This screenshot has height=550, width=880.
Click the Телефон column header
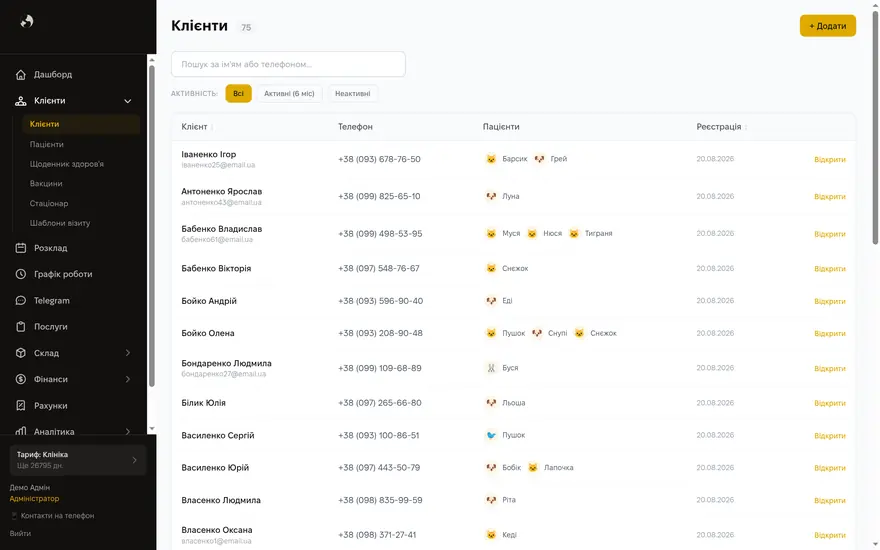[x=355, y=127]
